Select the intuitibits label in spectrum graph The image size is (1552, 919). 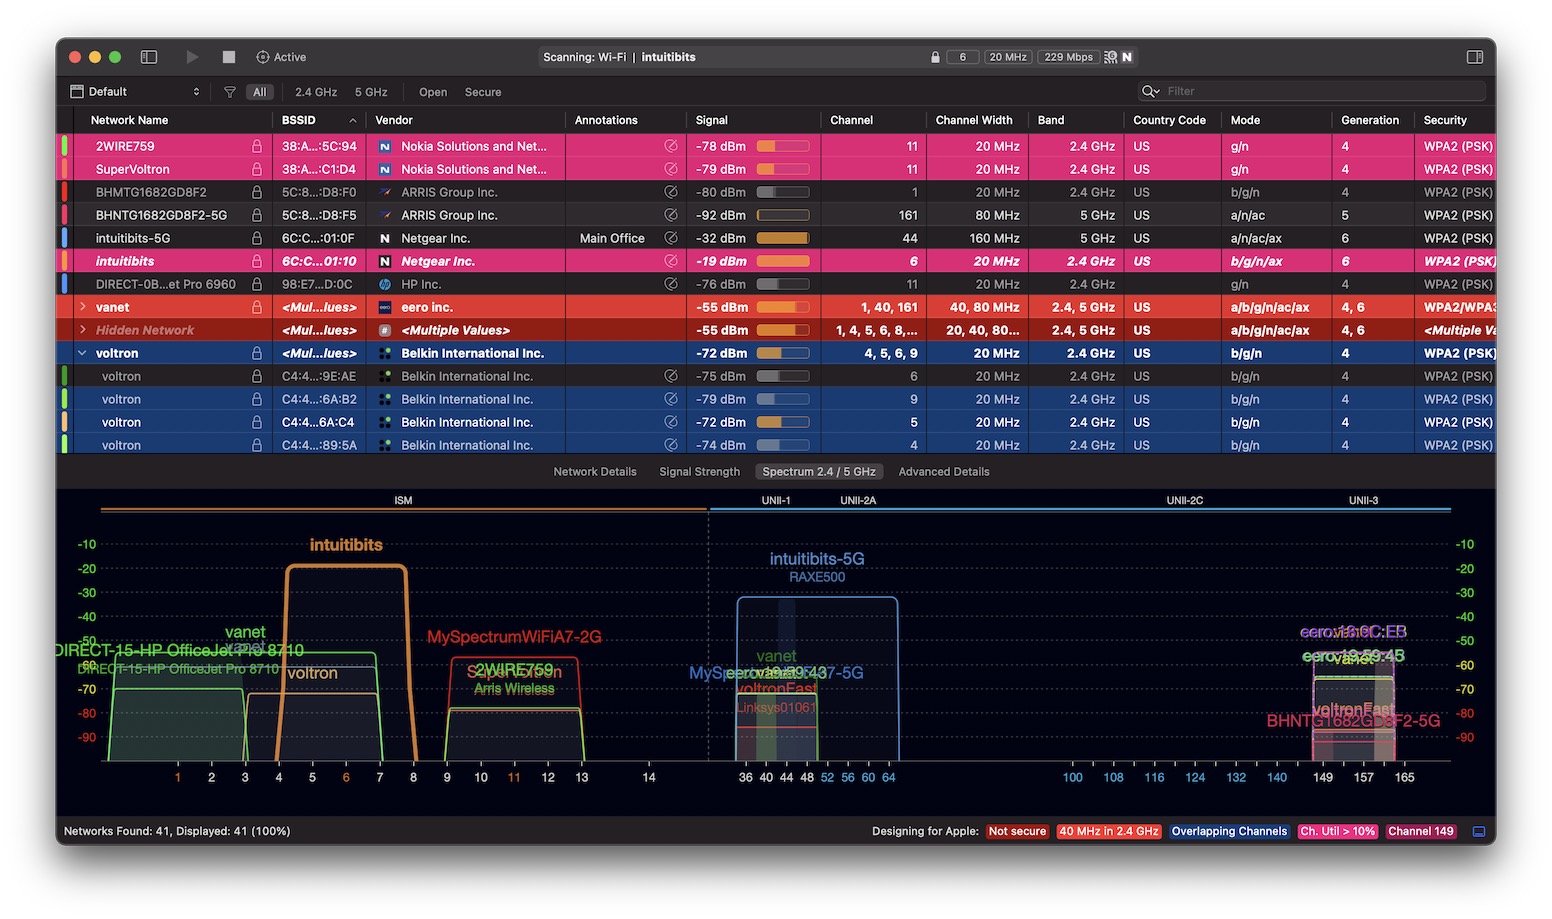tap(346, 545)
